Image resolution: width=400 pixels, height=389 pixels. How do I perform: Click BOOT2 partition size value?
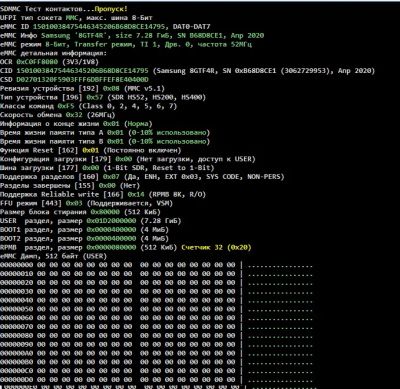(111, 239)
